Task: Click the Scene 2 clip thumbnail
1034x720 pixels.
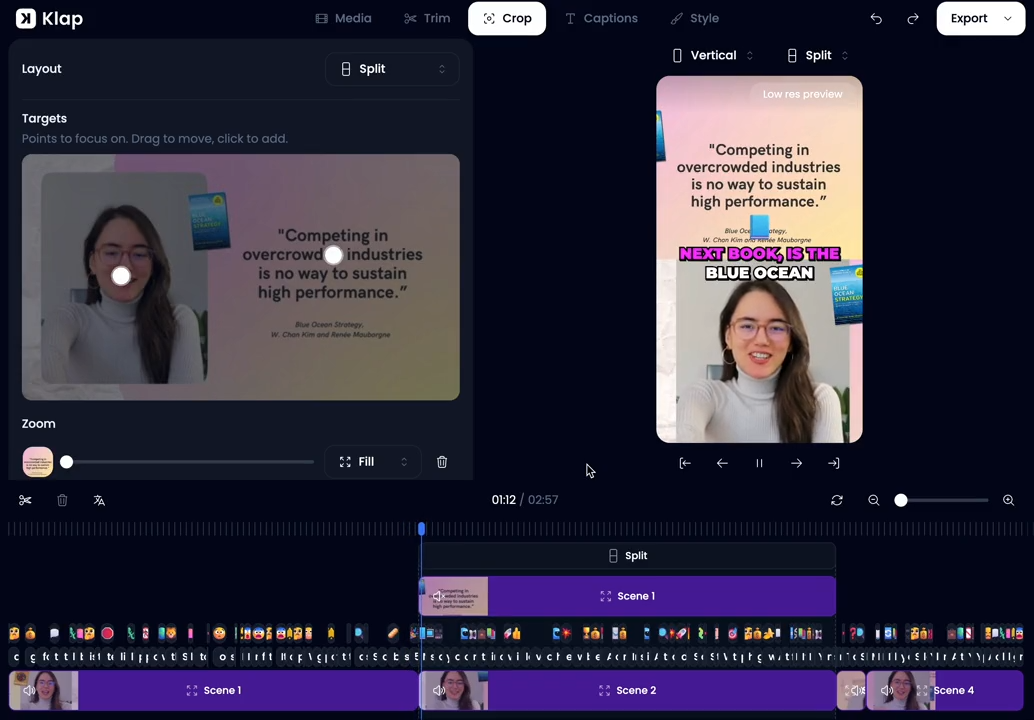Action: tap(454, 690)
